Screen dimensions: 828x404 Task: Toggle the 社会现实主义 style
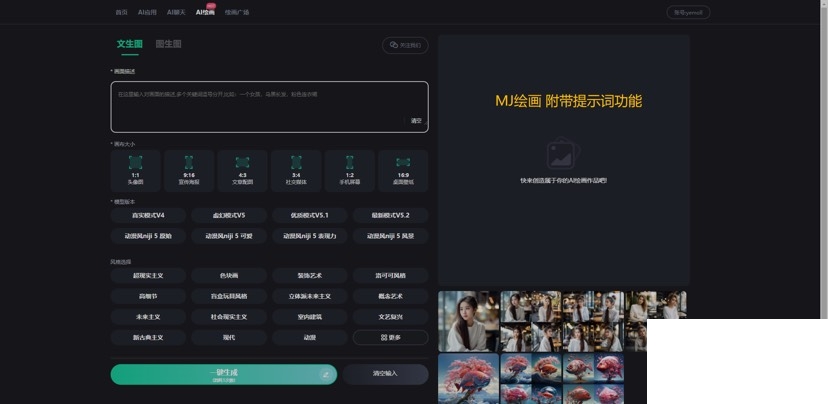pyautogui.click(x=229, y=317)
